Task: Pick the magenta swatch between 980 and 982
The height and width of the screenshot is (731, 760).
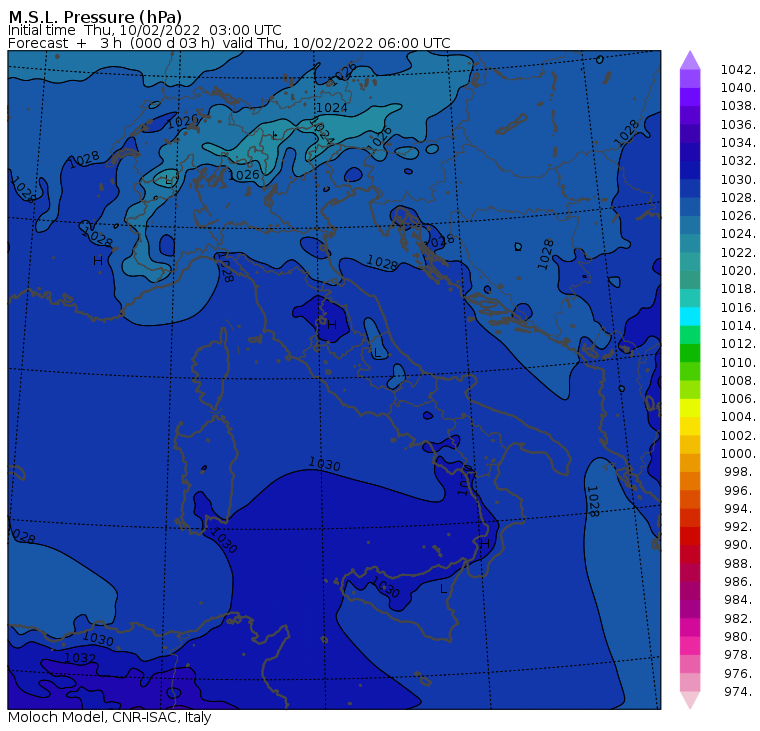Action: pyautogui.click(x=690, y=627)
